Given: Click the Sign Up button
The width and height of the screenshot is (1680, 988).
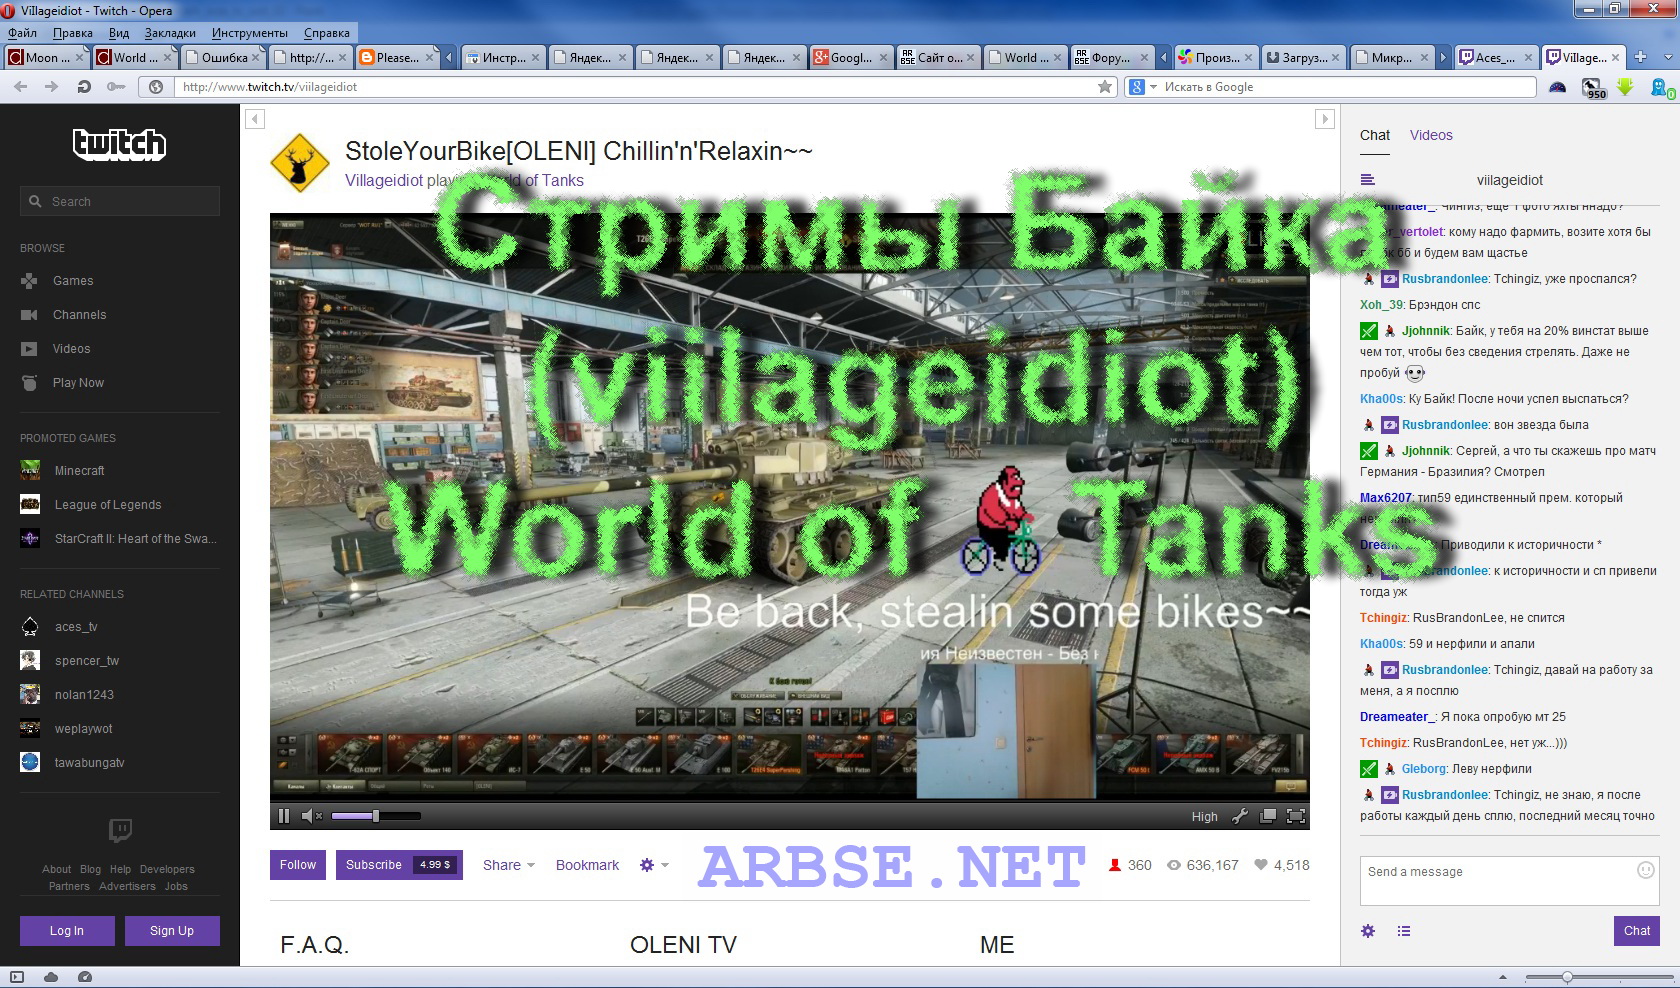Looking at the screenshot, I should click(x=172, y=931).
